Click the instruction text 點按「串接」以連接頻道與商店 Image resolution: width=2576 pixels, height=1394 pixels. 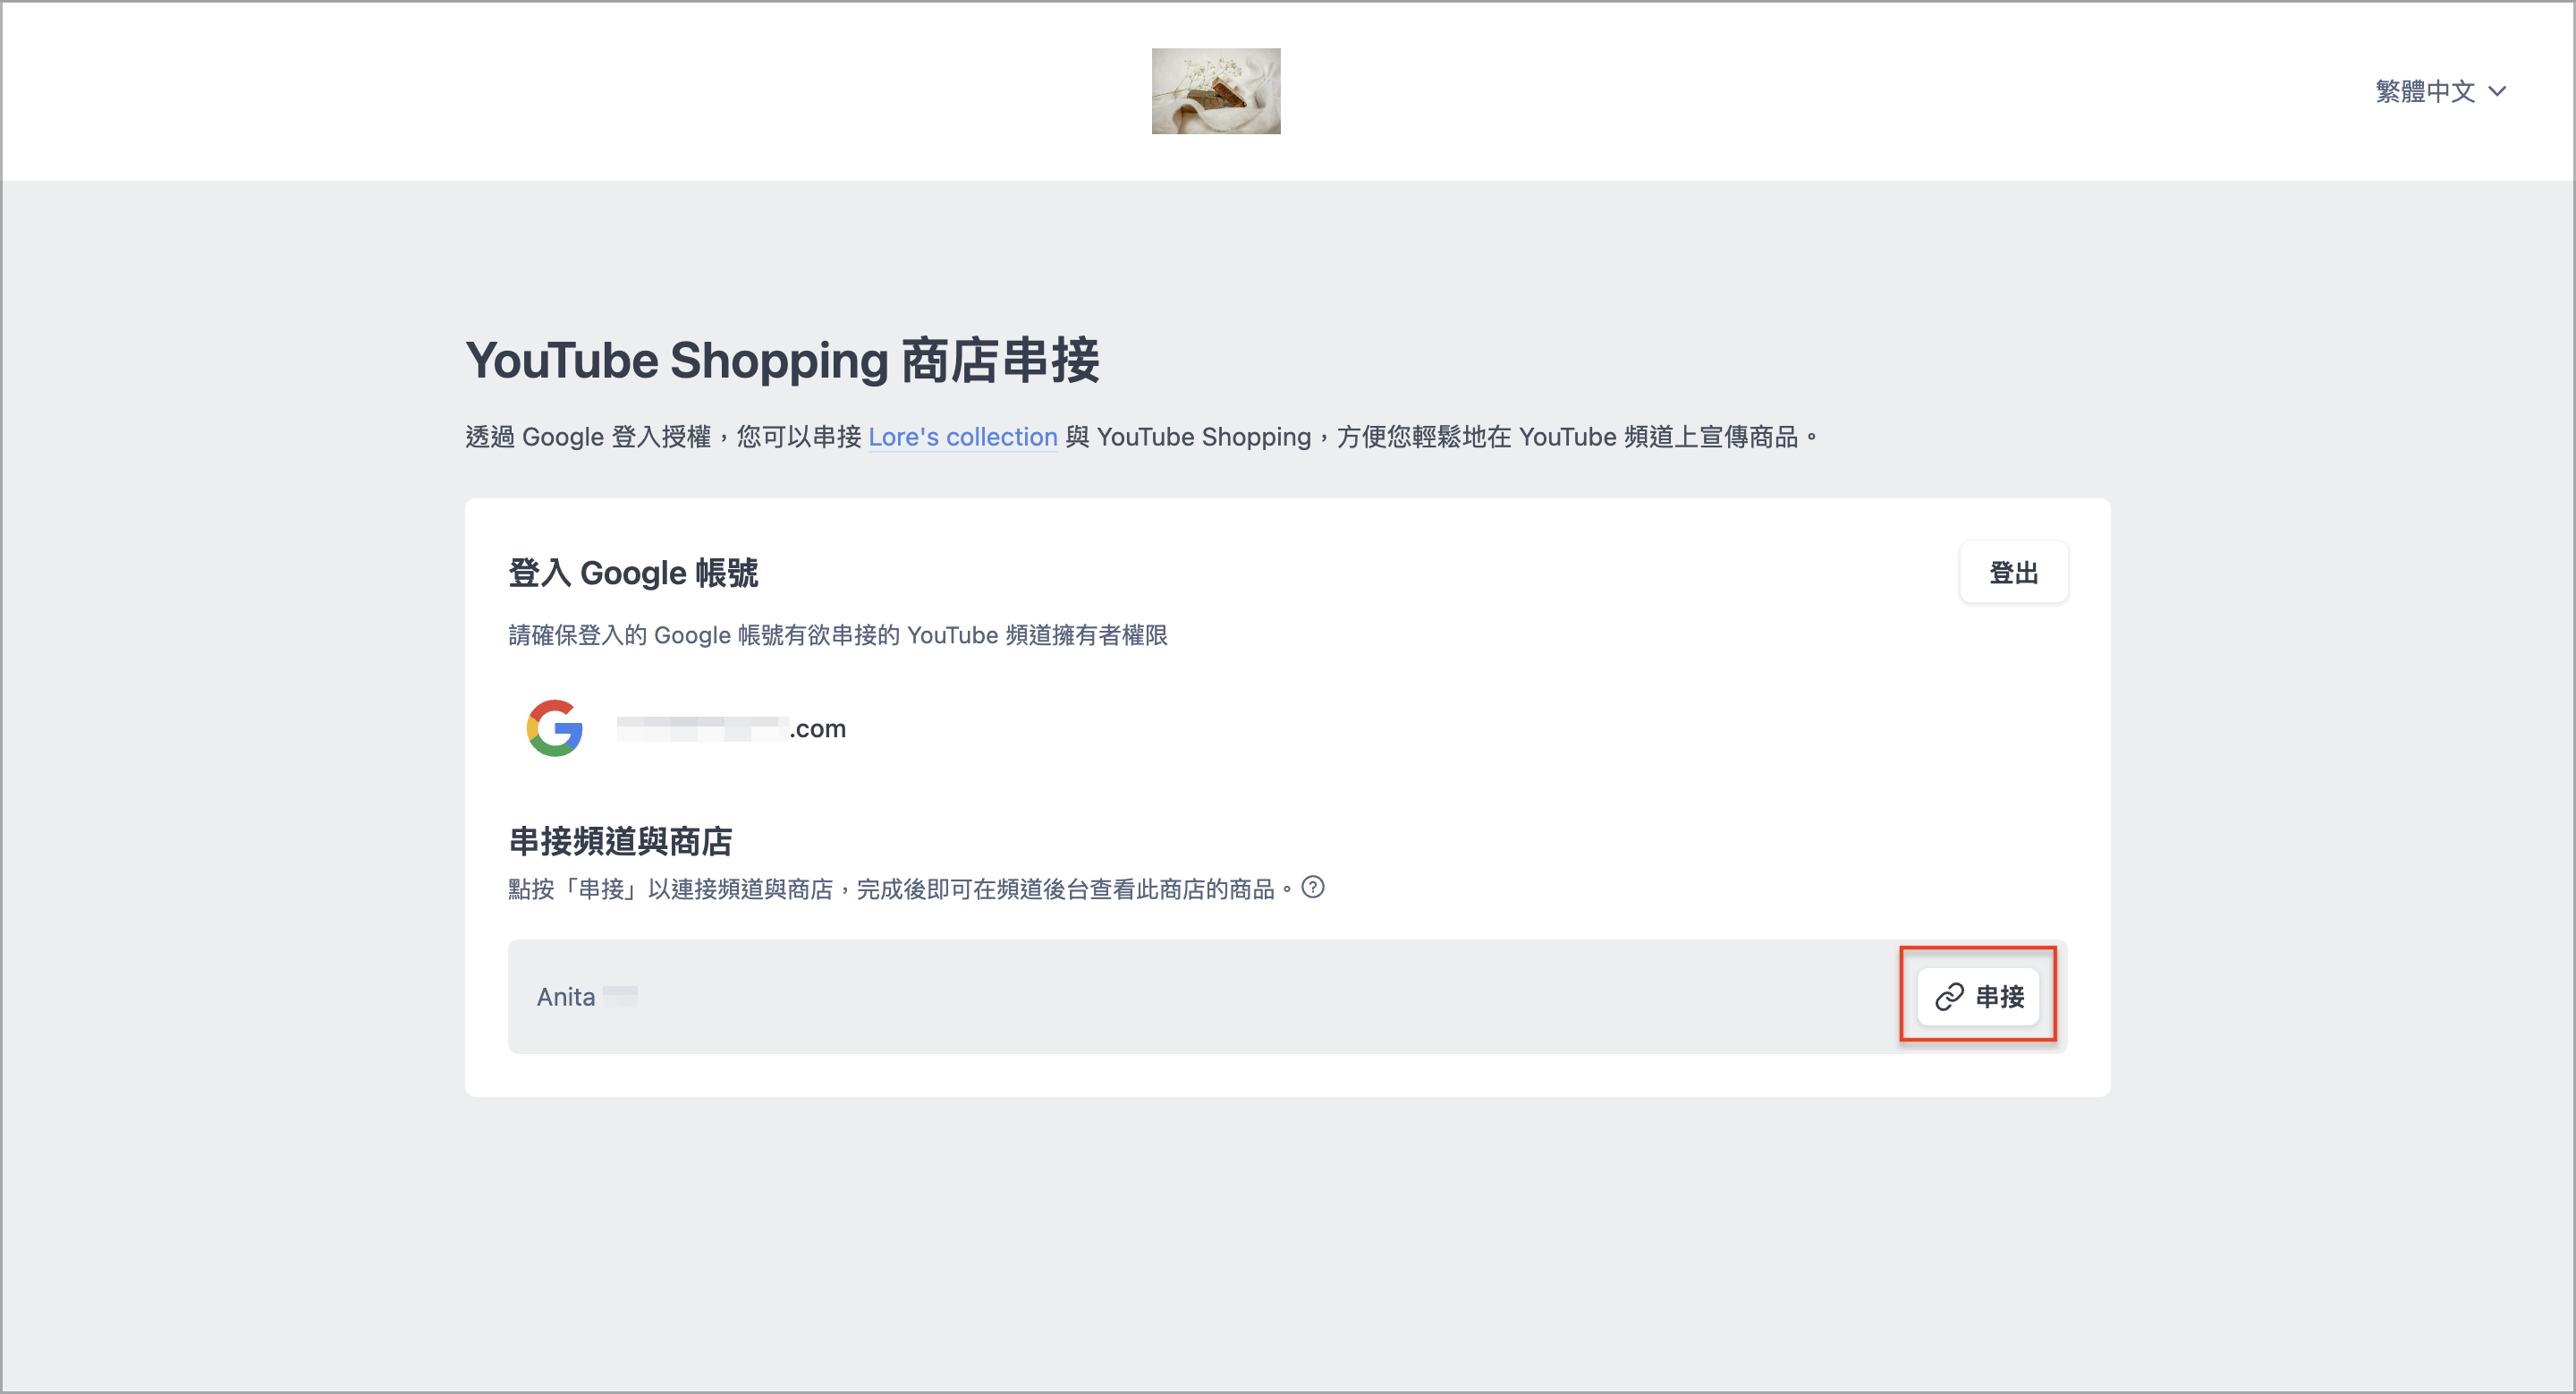tap(671, 889)
